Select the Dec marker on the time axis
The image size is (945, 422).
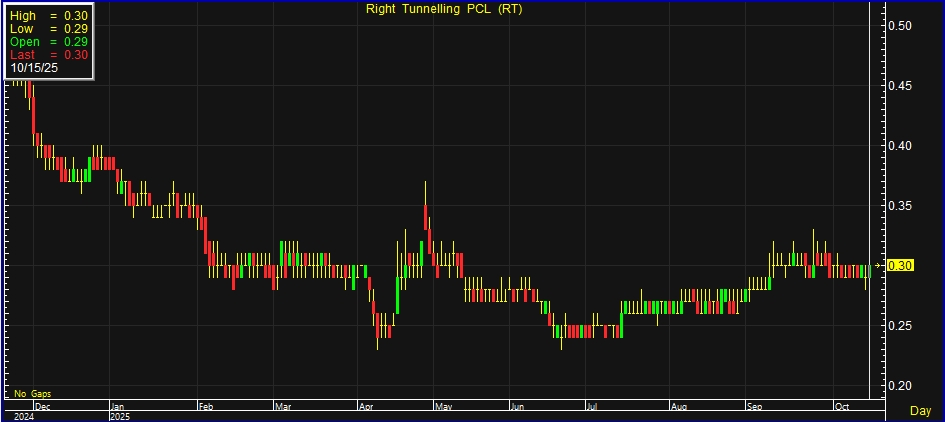click(x=42, y=406)
